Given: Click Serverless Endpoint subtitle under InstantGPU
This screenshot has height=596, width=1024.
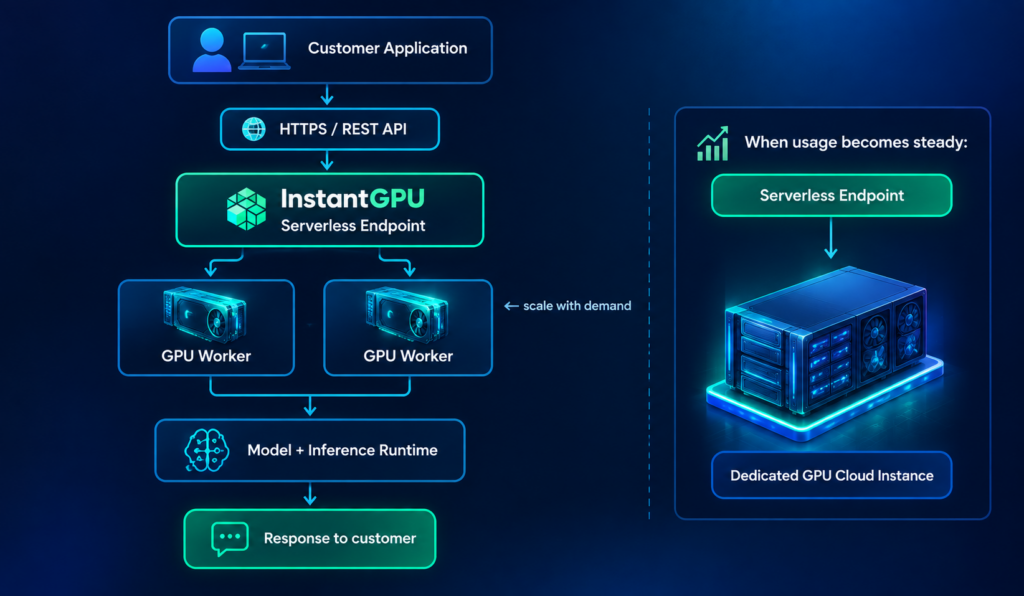Looking at the screenshot, I should [x=353, y=226].
